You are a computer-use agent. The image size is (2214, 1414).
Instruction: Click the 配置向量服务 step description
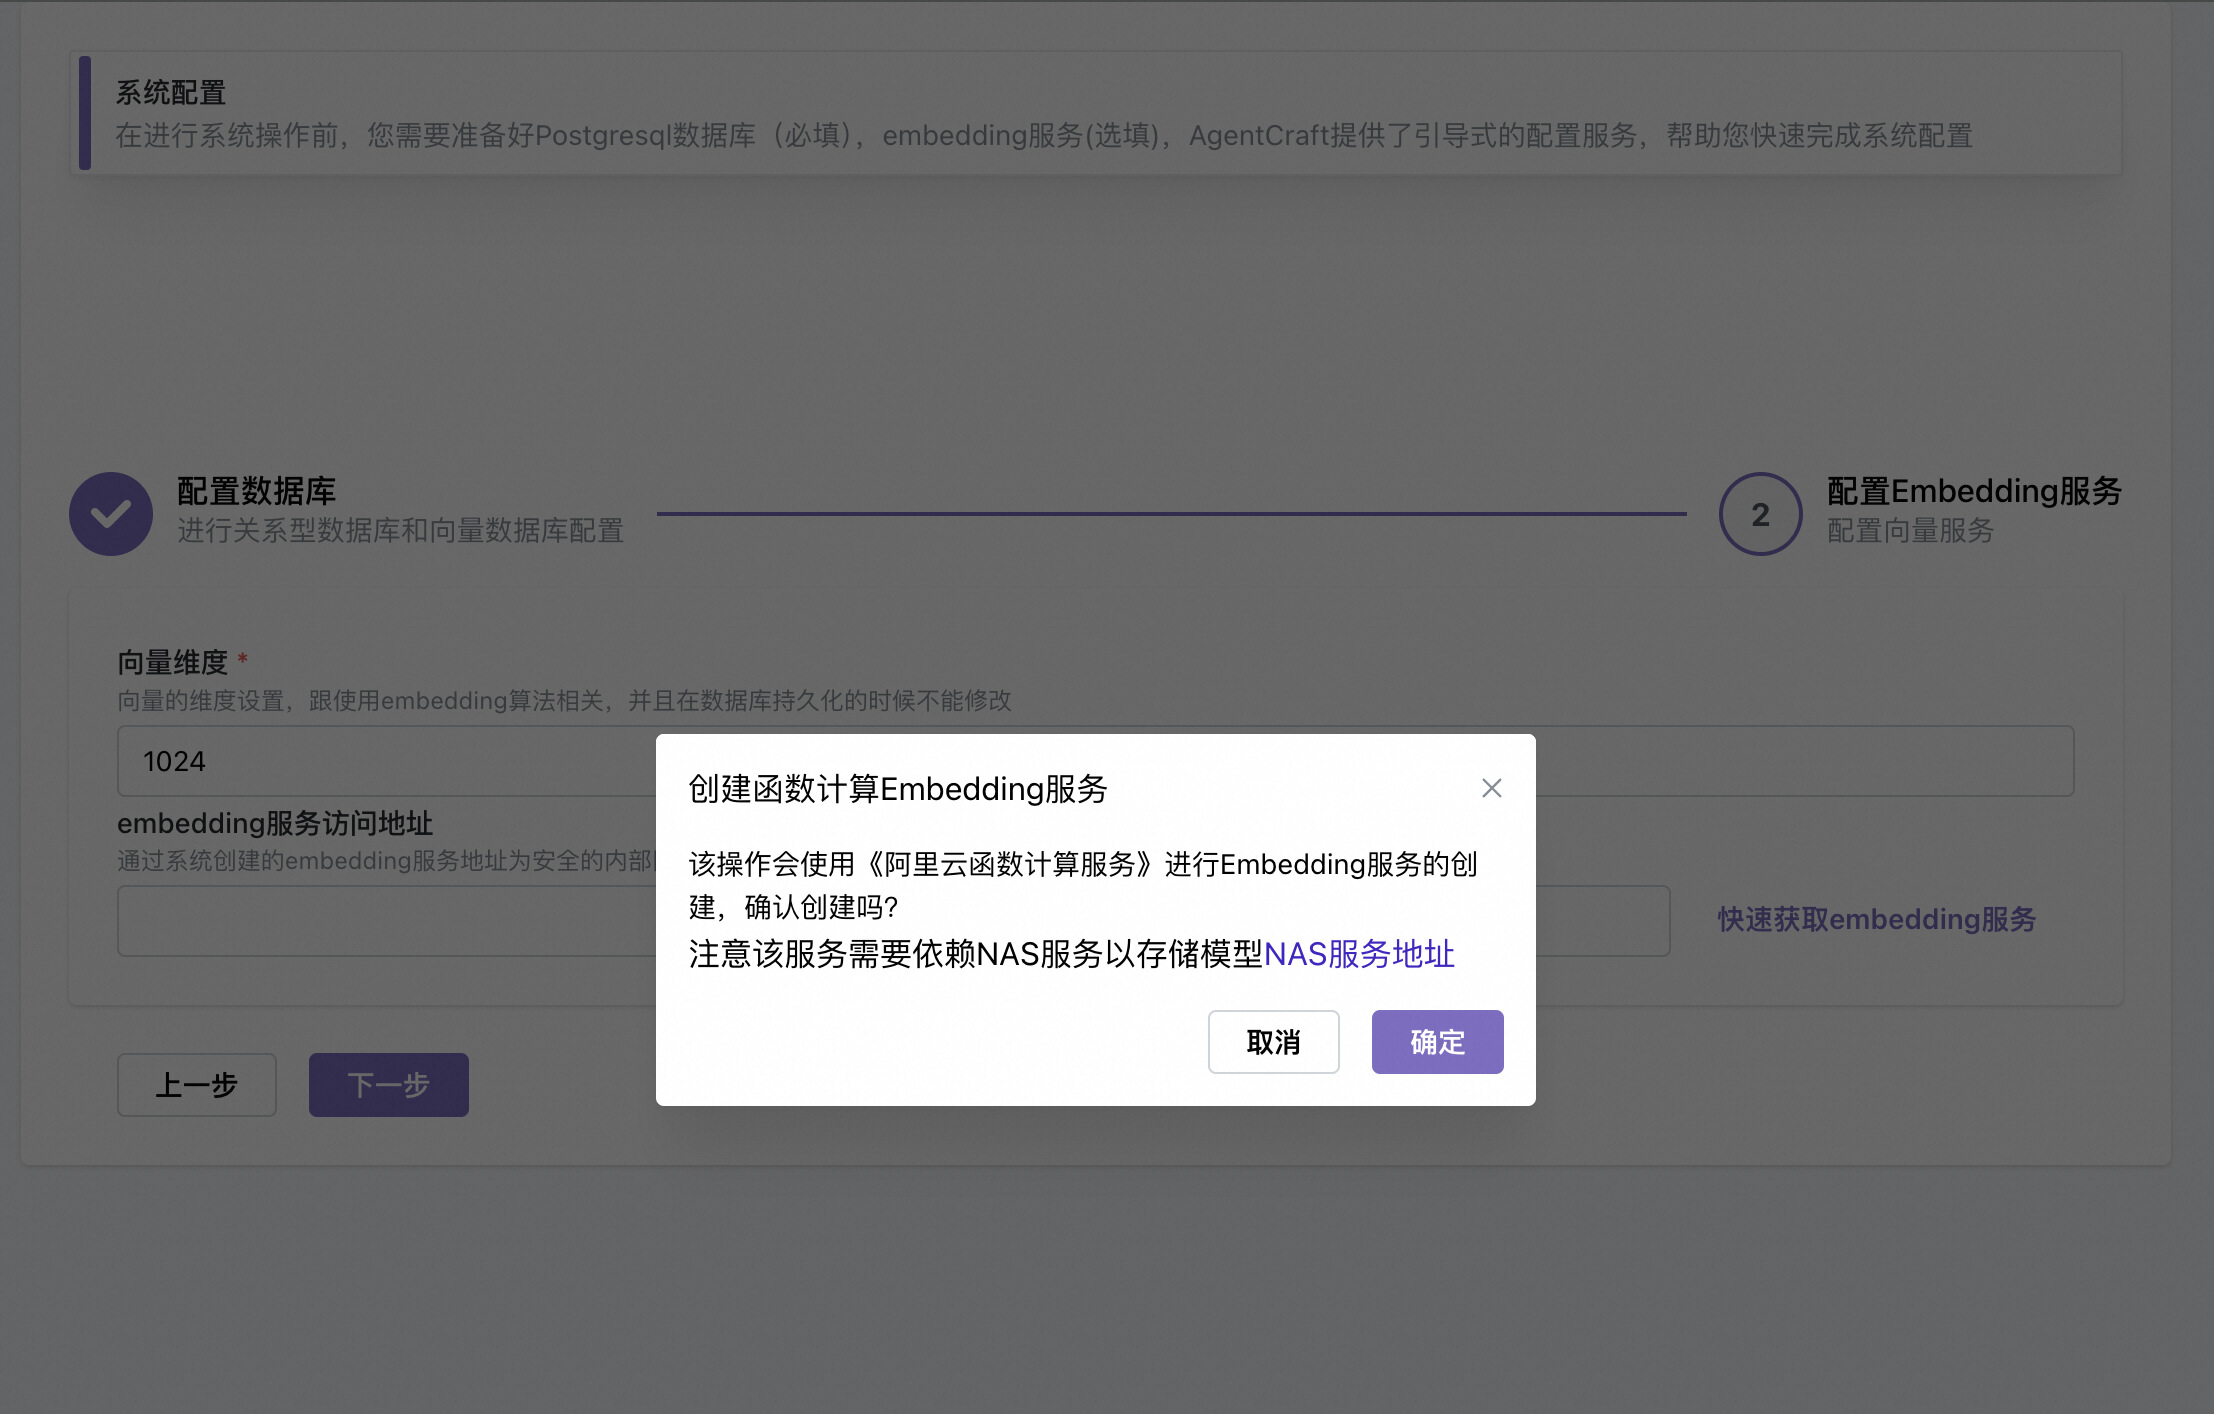click(x=1909, y=531)
